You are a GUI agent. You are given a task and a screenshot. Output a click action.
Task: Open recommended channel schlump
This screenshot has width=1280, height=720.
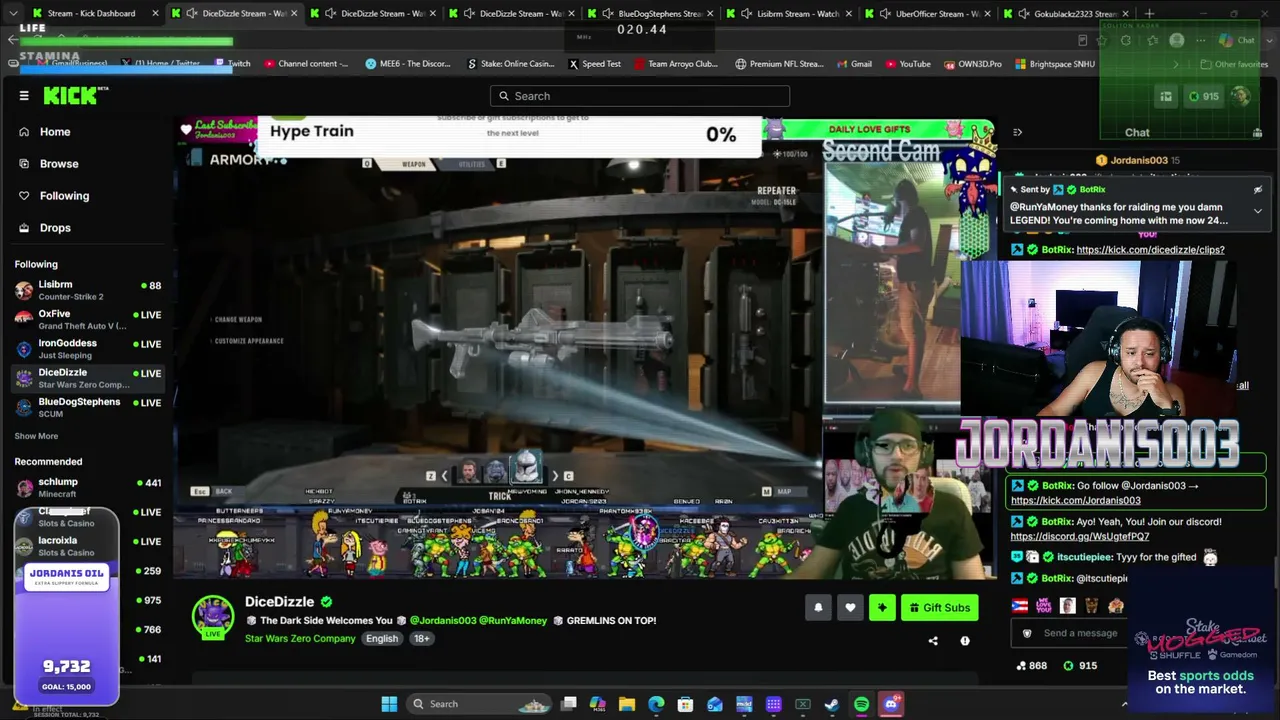[88, 487]
